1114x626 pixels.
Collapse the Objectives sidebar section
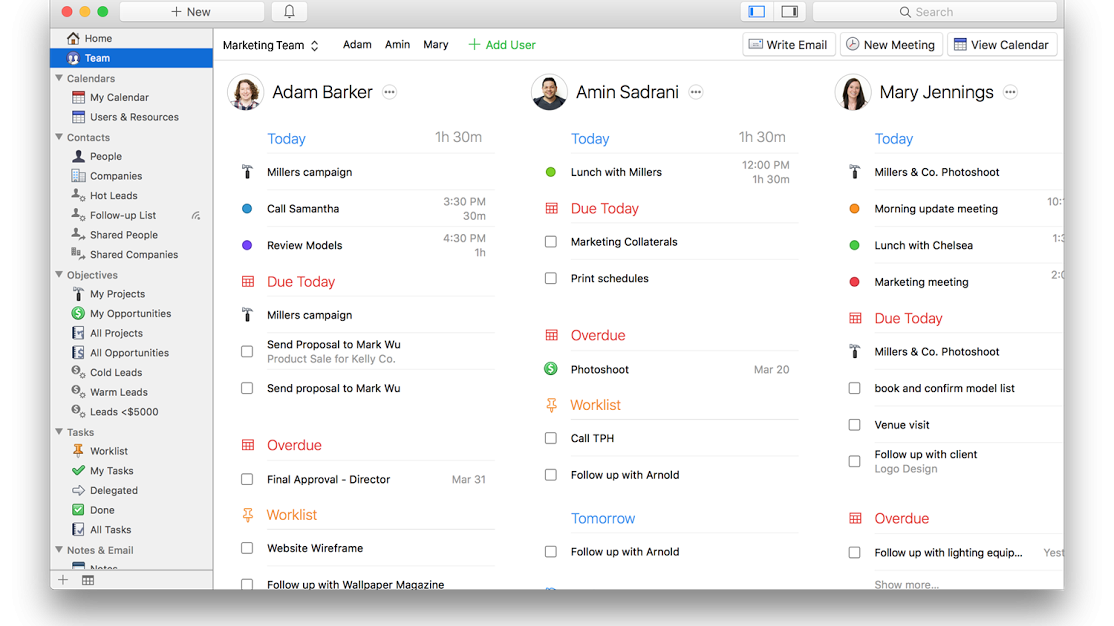[59, 275]
